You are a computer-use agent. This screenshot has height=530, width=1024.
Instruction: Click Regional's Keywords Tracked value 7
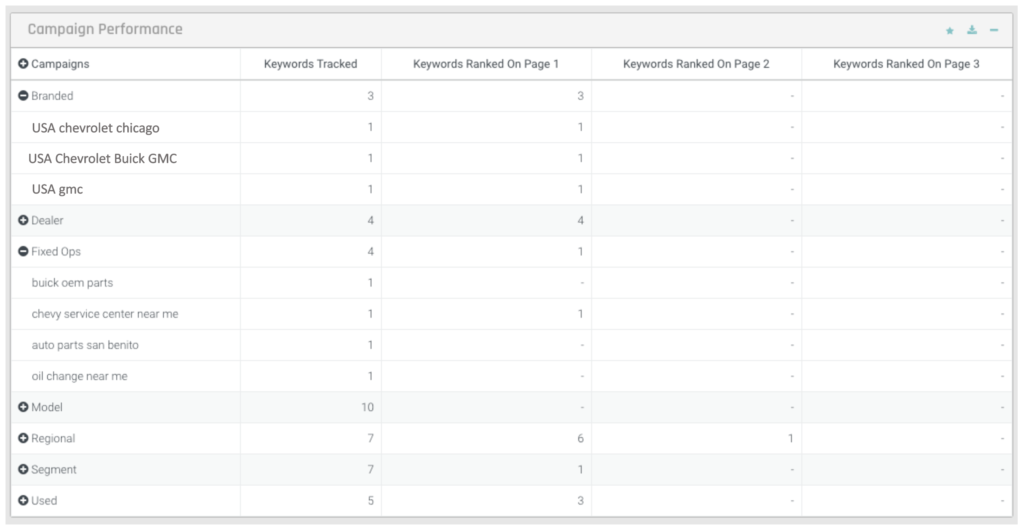(370, 439)
